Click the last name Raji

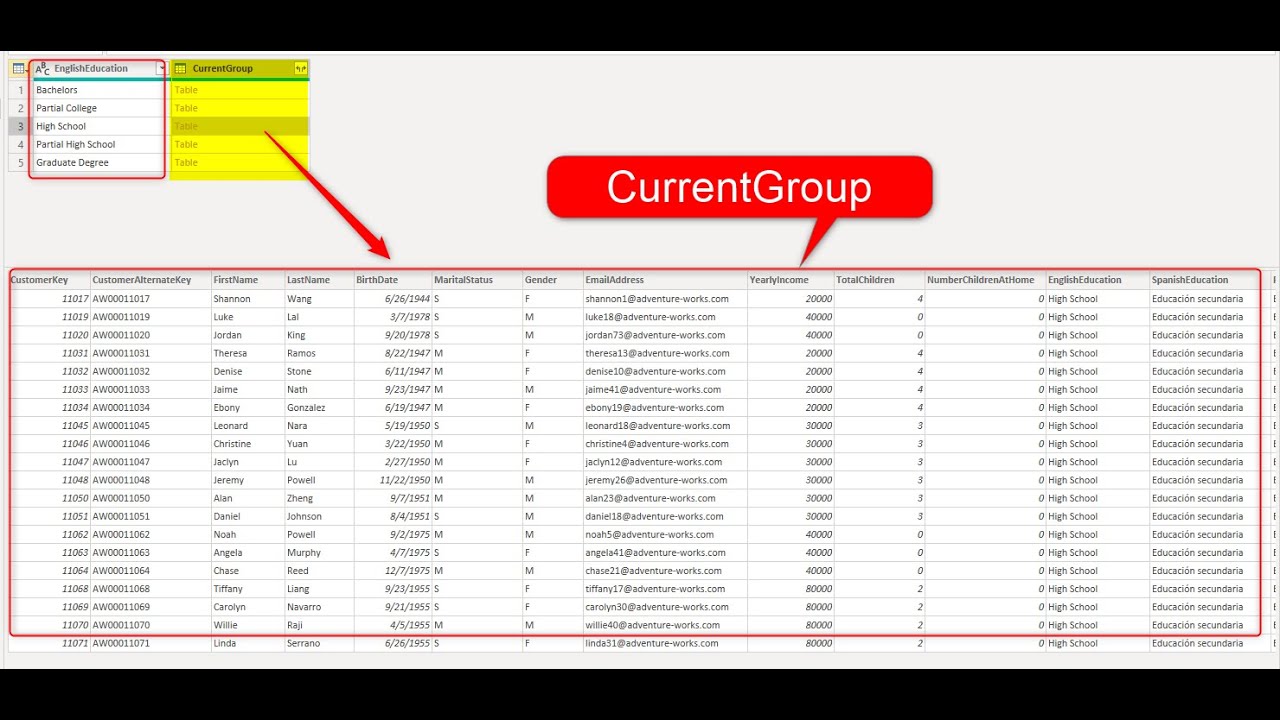(x=295, y=625)
